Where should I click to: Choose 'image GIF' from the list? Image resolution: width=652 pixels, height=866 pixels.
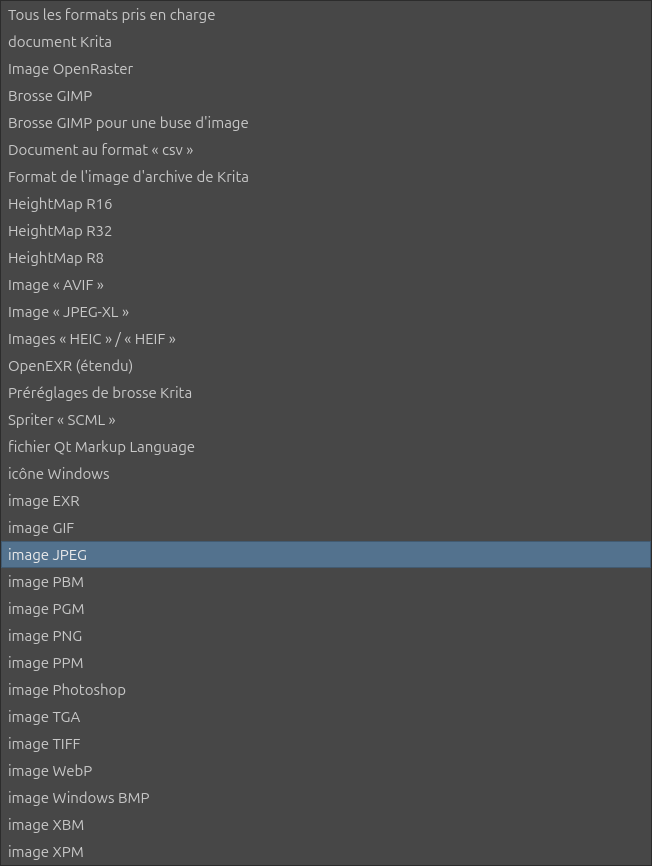(x=326, y=529)
